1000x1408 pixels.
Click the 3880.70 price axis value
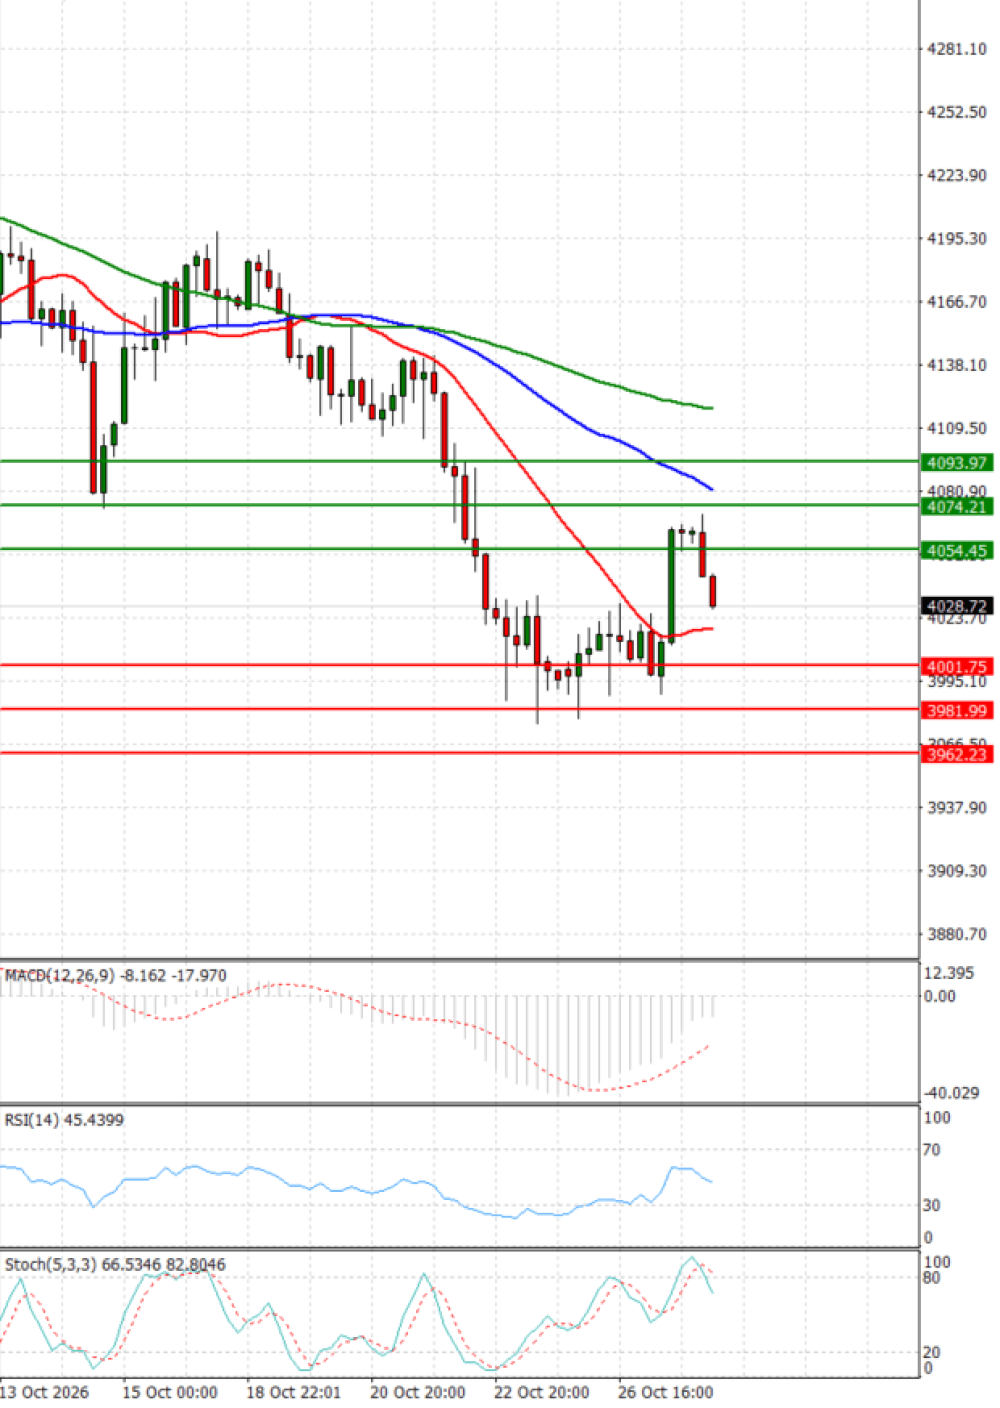tap(957, 933)
